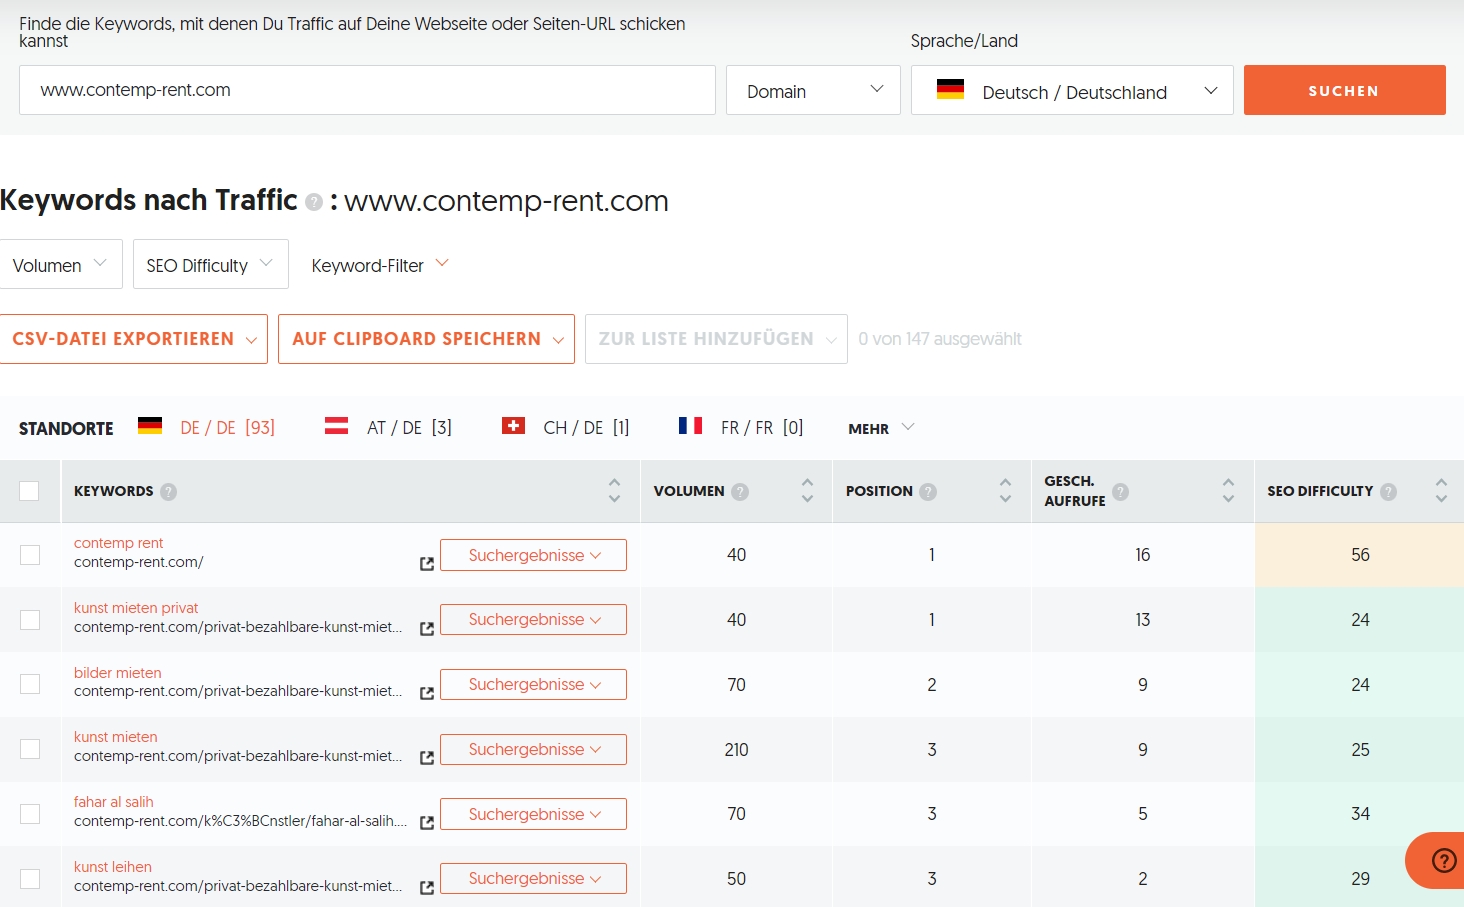Click Austrian flag icon in locations
The image size is (1464, 907).
[x=336, y=426]
